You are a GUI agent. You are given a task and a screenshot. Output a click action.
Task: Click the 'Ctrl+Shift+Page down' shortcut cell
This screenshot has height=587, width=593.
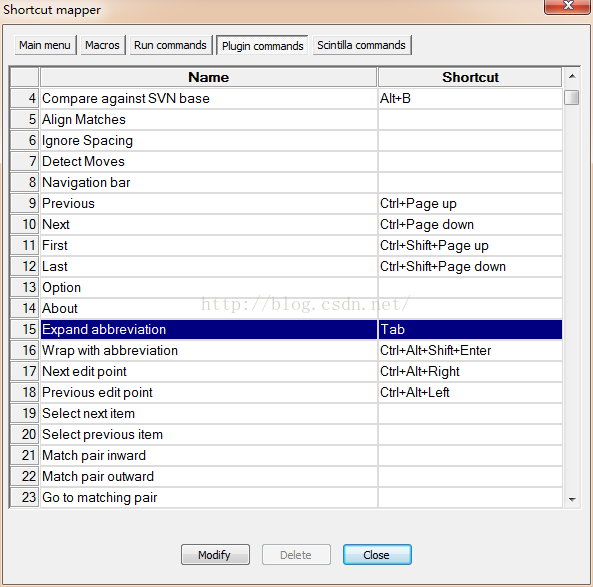click(470, 267)
